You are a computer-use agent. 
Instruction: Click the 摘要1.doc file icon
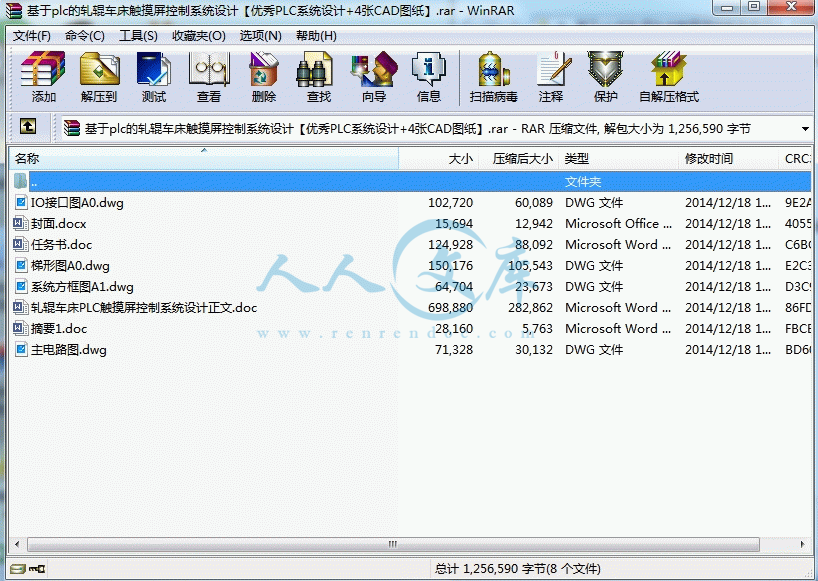pyautogui.click(x=20, y=329)
